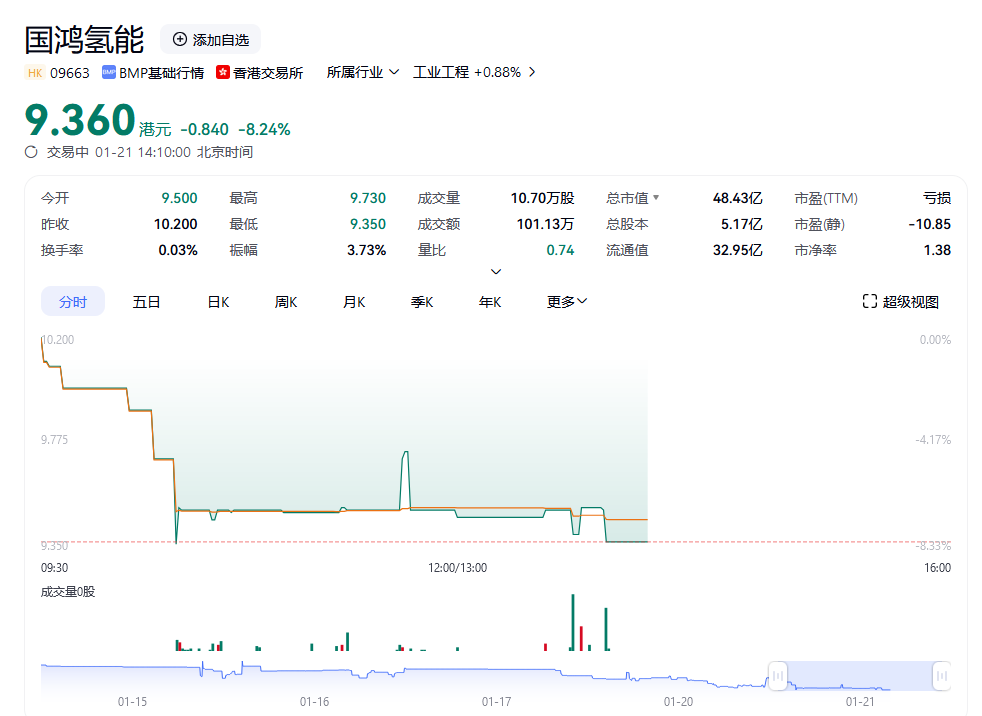Click the current price 9.360

(x=80, y=120)
